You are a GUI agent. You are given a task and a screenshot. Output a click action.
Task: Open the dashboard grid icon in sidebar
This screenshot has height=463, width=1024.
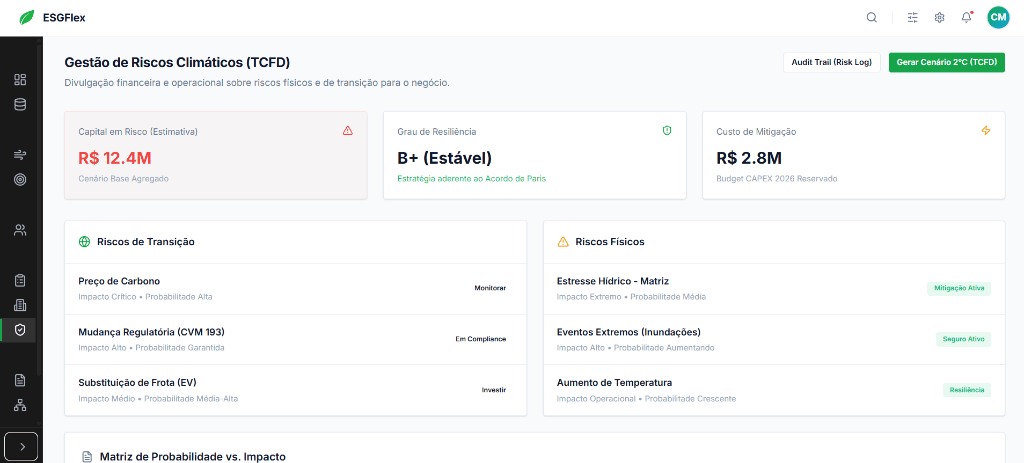pos(20,80)
